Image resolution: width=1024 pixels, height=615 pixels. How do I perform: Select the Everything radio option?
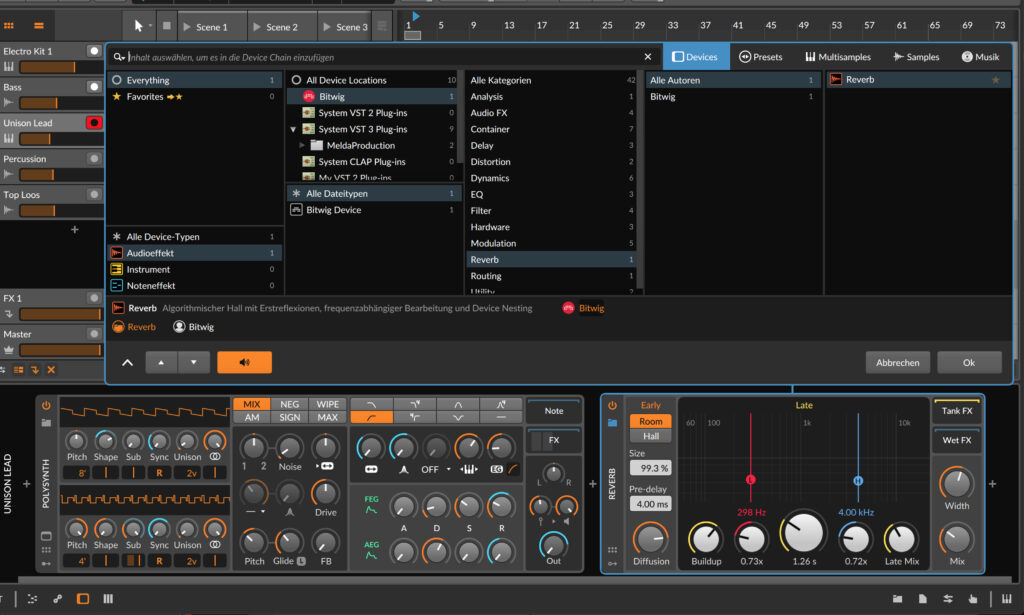[117, 80]
